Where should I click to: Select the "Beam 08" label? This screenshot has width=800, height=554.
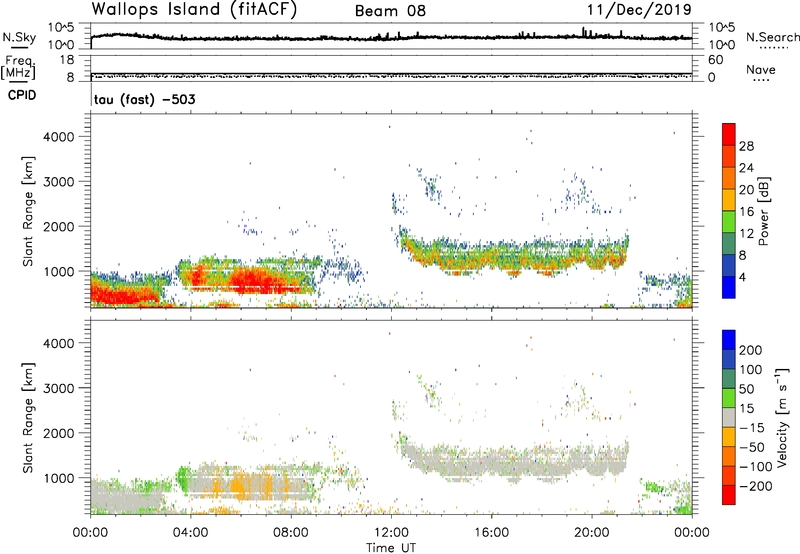(x=390, y=11)
